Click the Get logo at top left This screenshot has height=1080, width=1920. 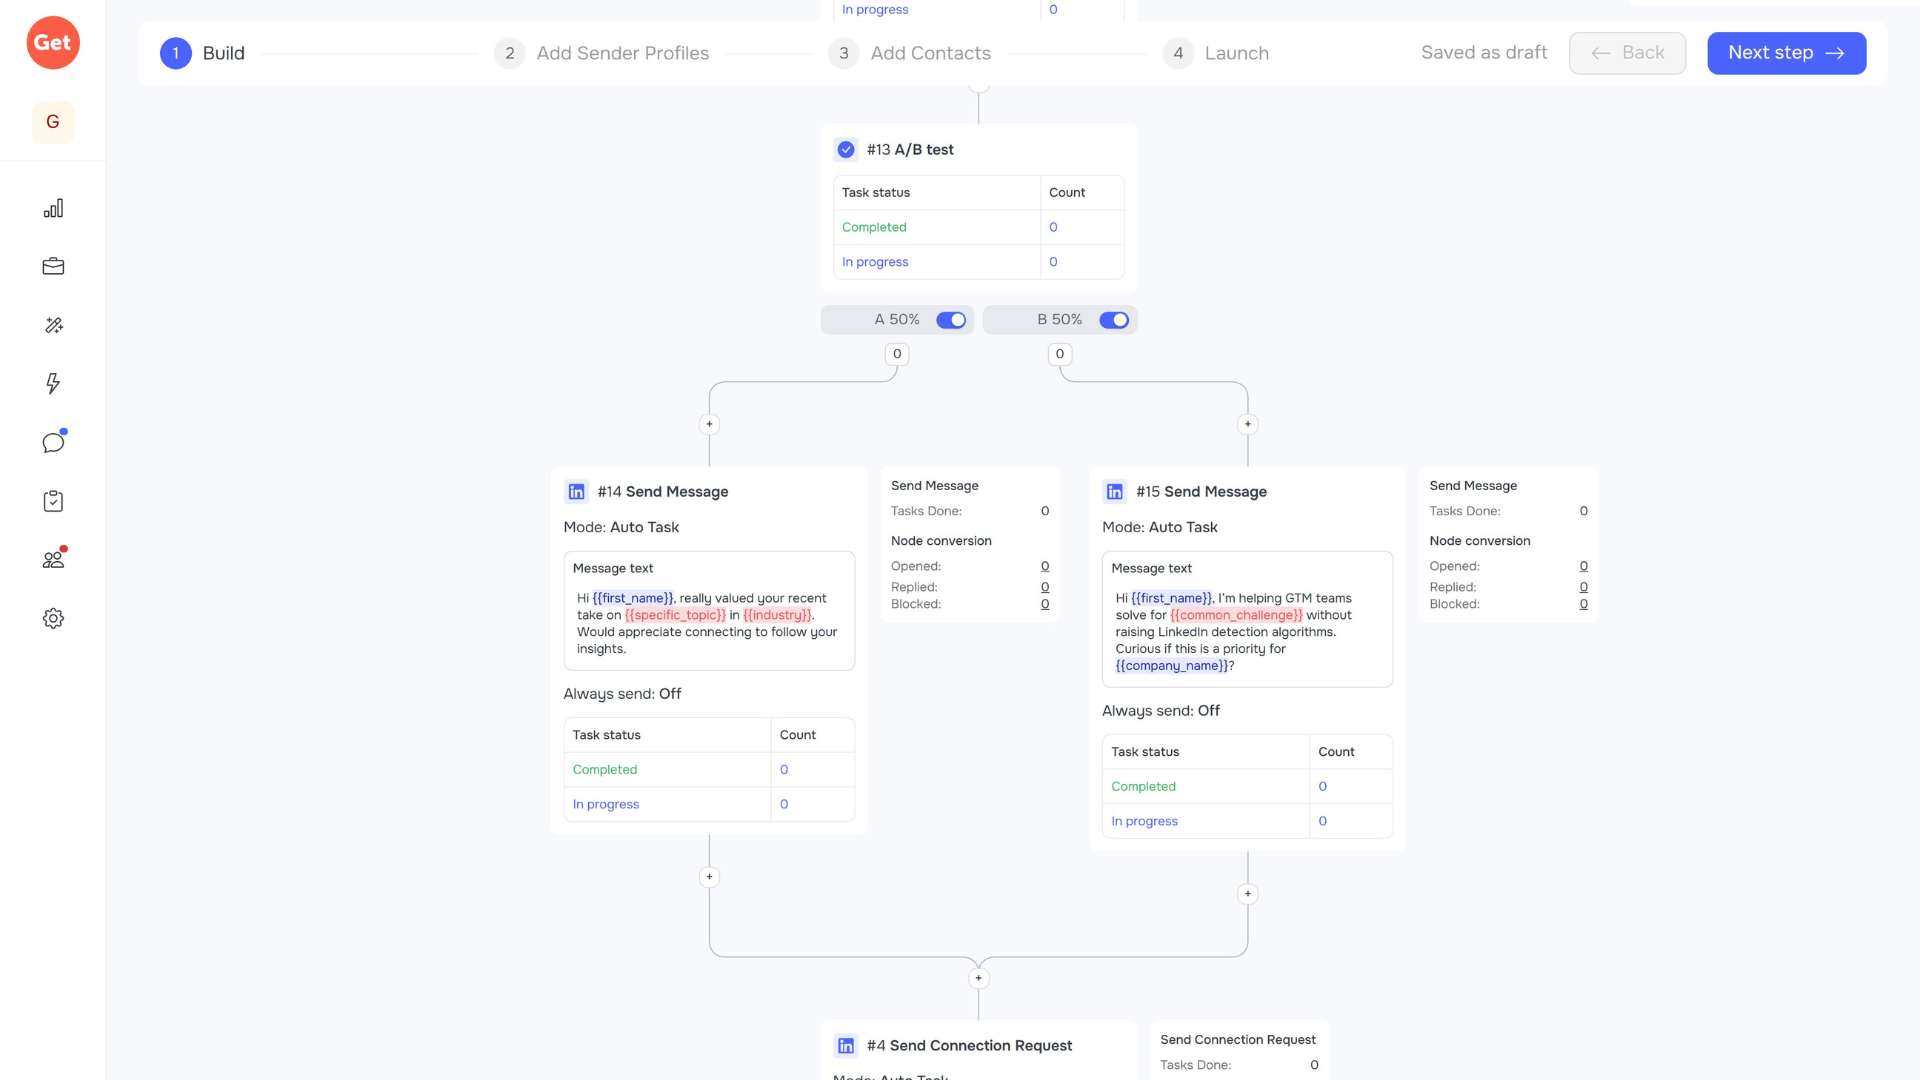[53, 43]
